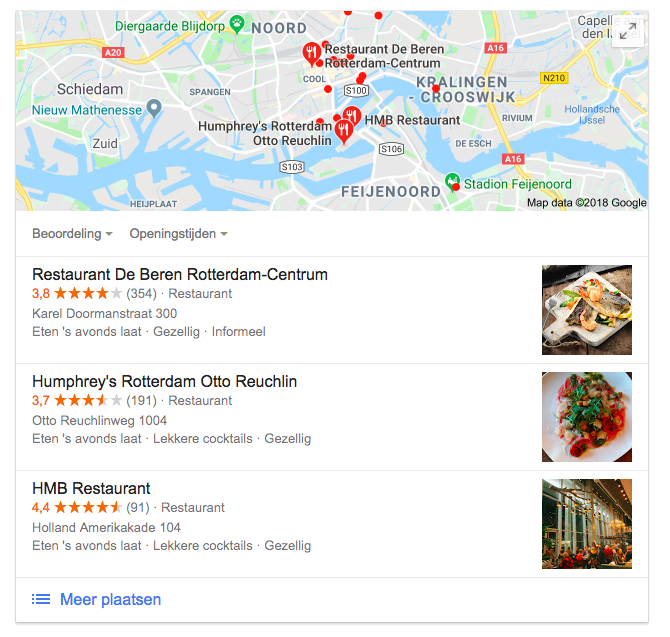Click the HMB Restaurant 4,4 star rating
This screenshot has width=670, height=637.
click(x=88, y=507)
